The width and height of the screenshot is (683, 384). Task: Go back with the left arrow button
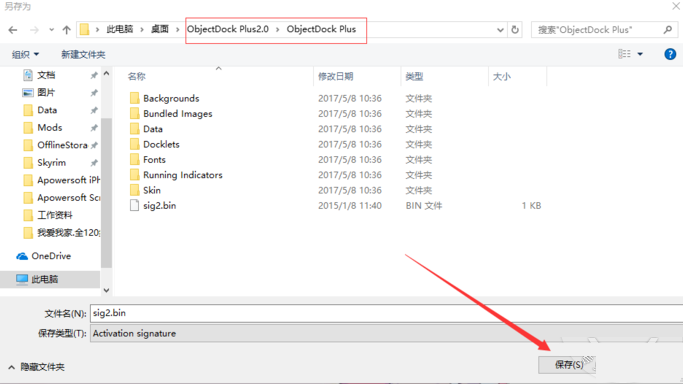[13, 30]
